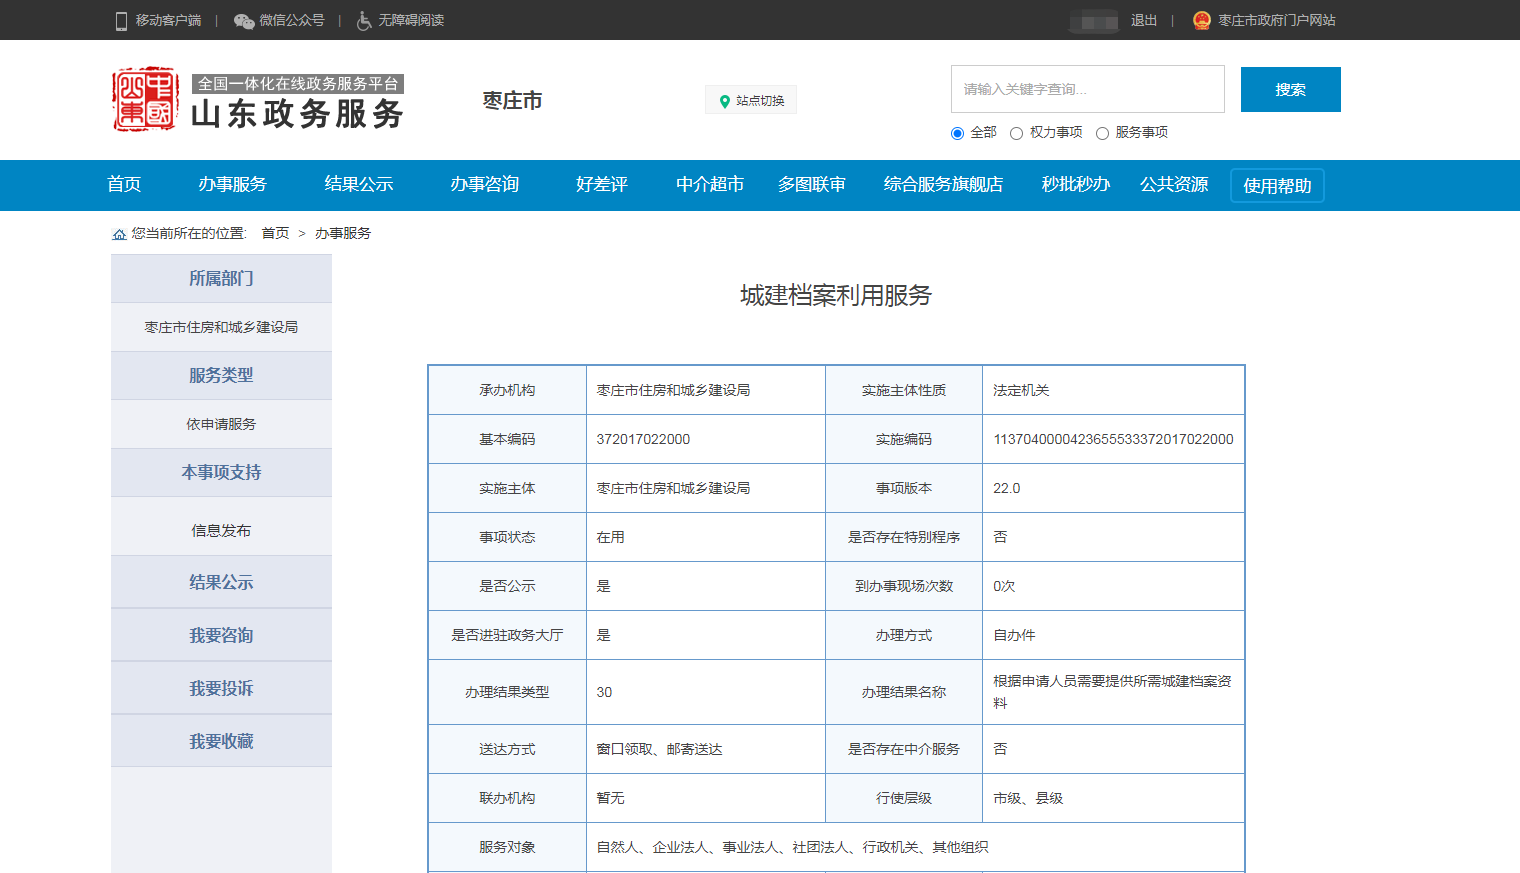
Task: Go to the 好差评 navigation tab
Action: (601, 184)
